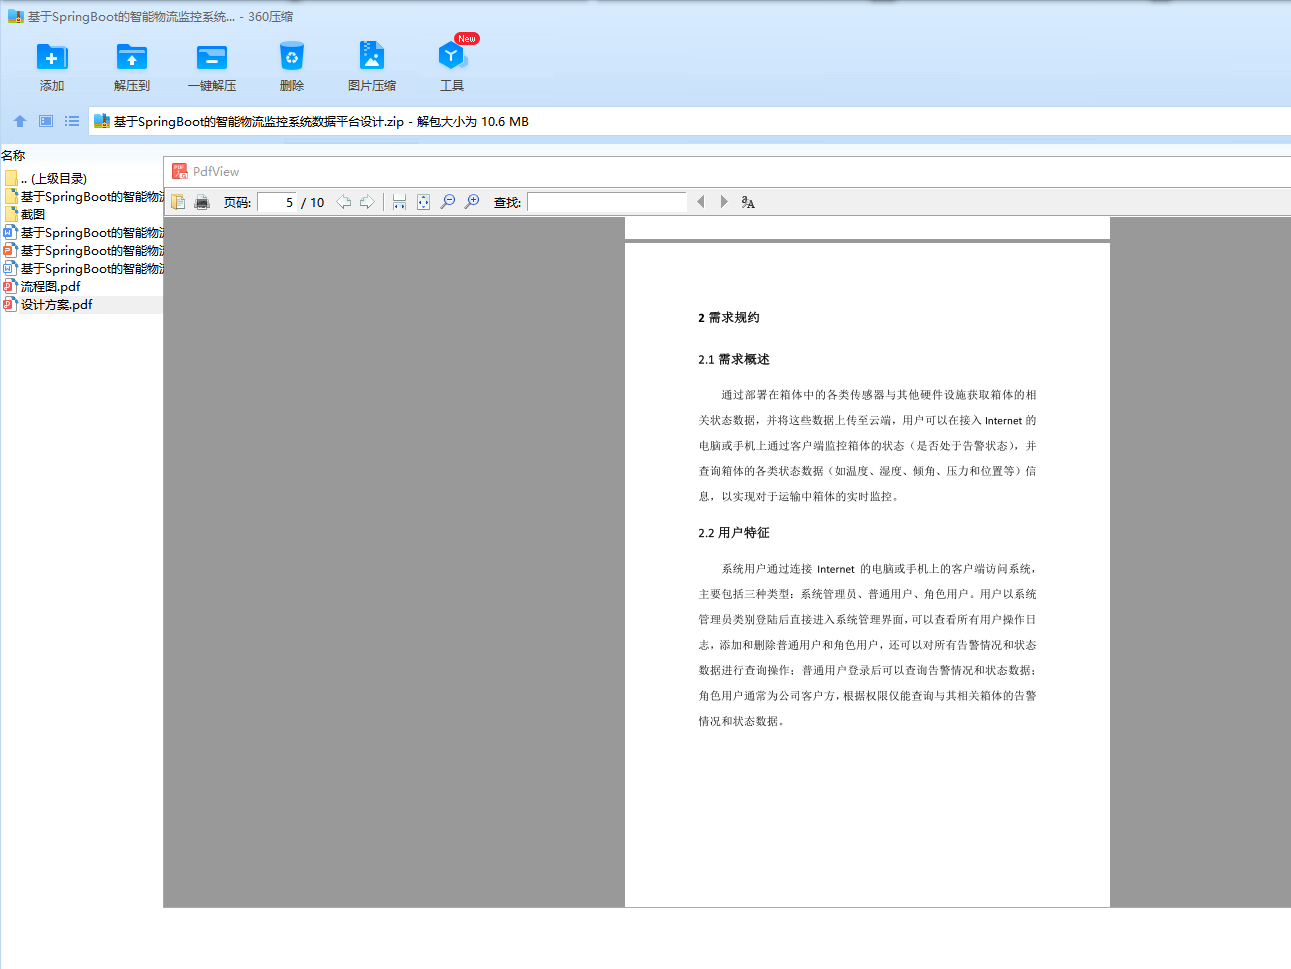The width and height of the screenshot is (1291, 969).
Task: Click the 360压缩 window title icon
Action: point(15,16)
